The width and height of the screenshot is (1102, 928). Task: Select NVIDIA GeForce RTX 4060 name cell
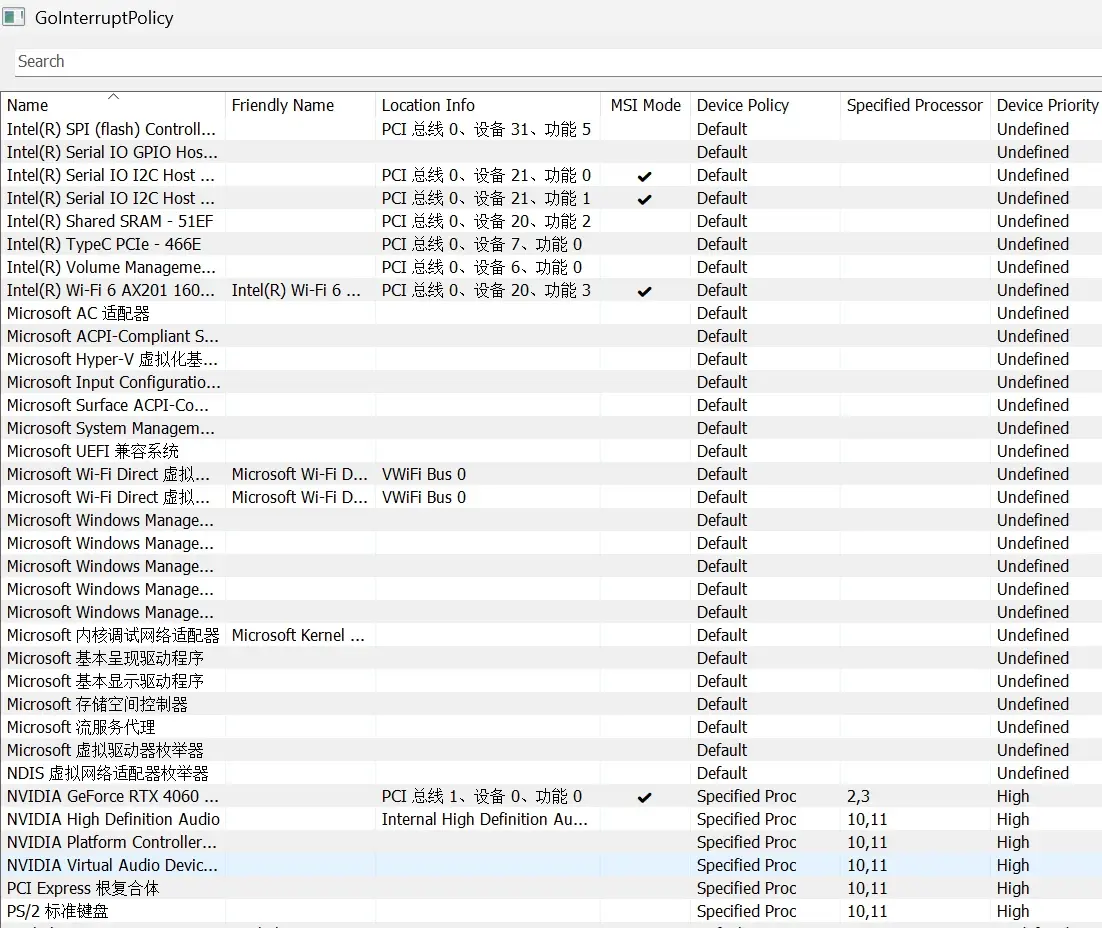click(112, 797)
